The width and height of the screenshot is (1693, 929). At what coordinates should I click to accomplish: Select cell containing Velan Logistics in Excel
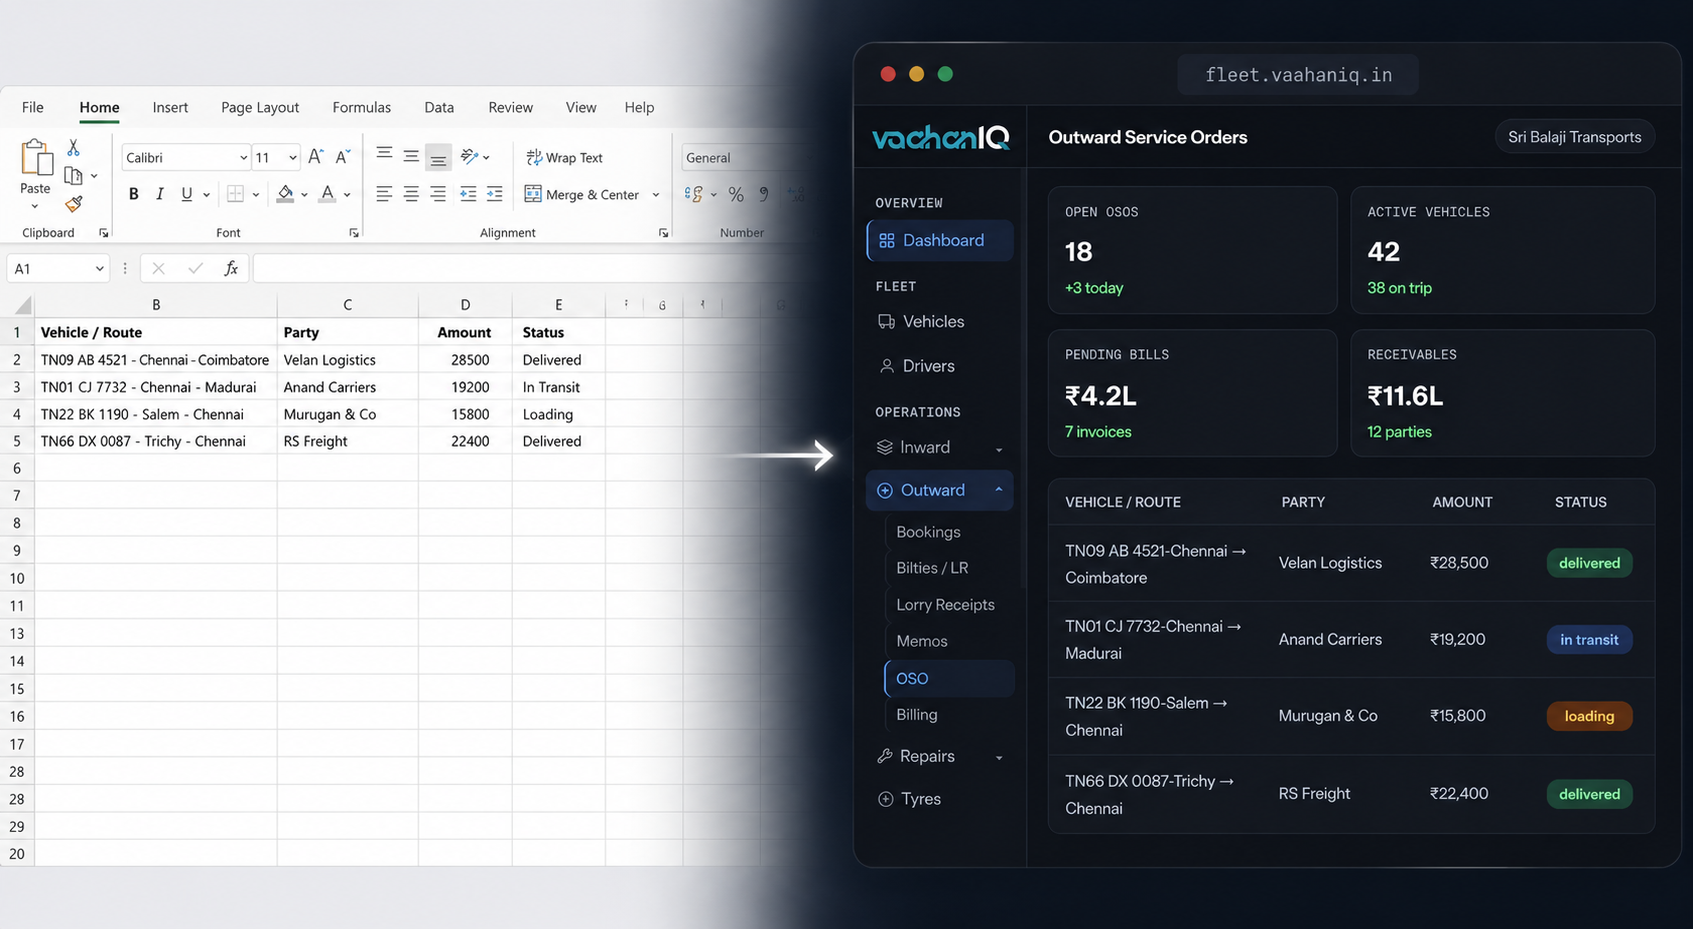[x=347, y=360]
